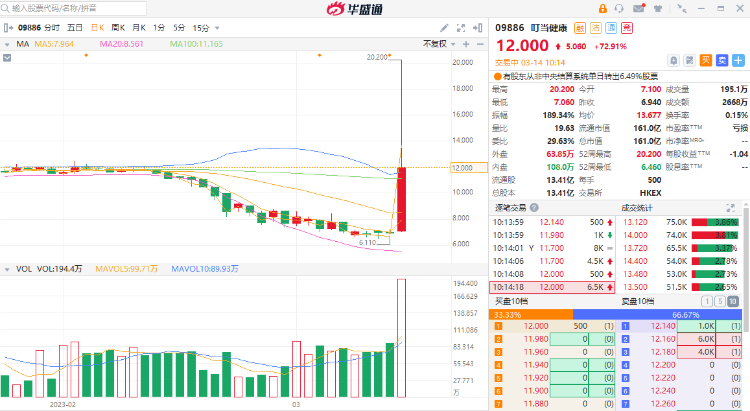Click the shareholder transfer news headline
This screenshot has width=750, height=411.
tap(580, 76)
